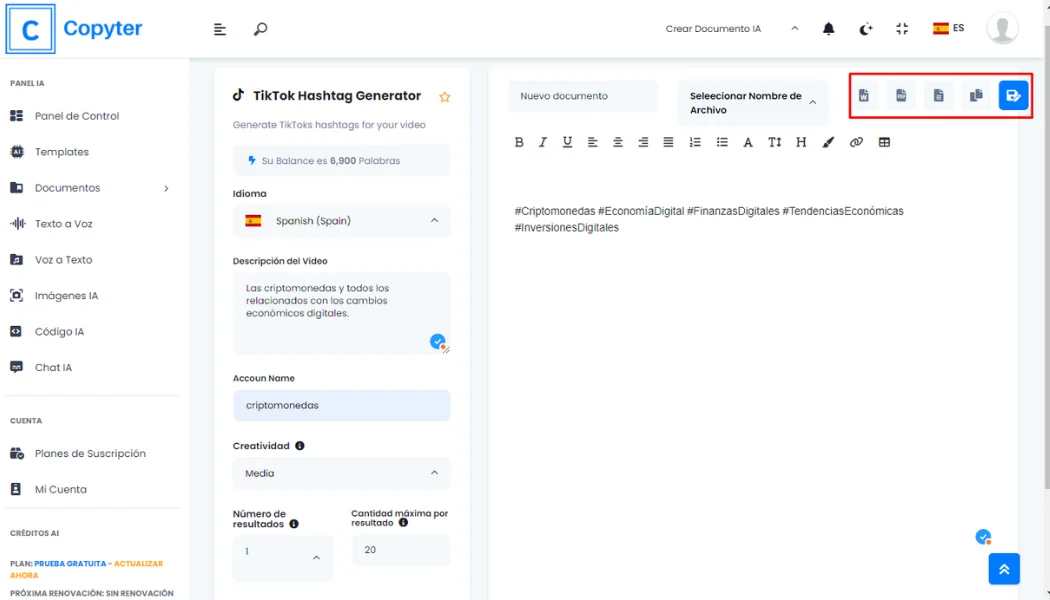Viewport: 1050px width, 600px height.
Task: Expand the Creatividad dropdown set to Media
Action: [x=341, y=473]
